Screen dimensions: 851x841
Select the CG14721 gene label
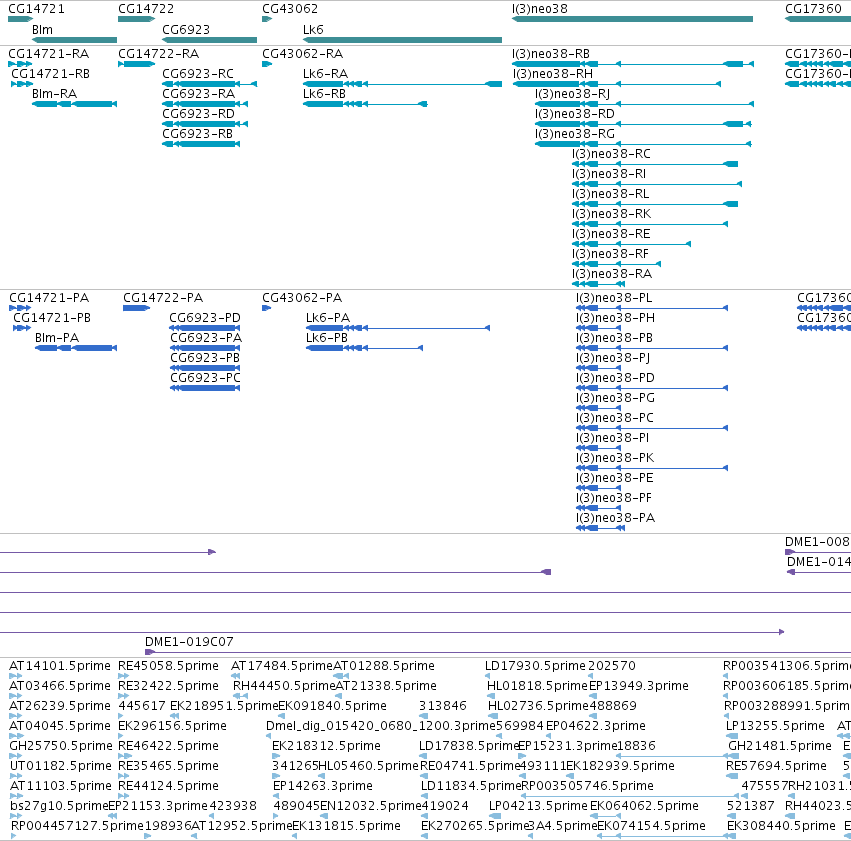pyautogui.click(x=36, y=9)
